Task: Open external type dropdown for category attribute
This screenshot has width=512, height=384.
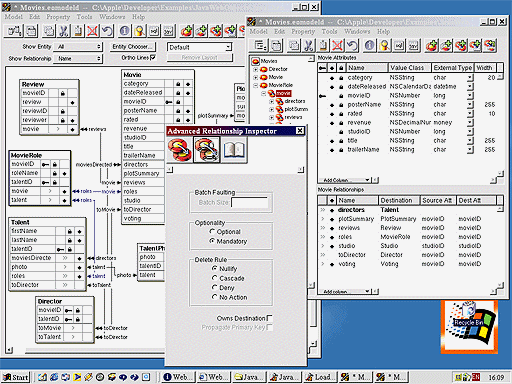Action: [470, 78]
